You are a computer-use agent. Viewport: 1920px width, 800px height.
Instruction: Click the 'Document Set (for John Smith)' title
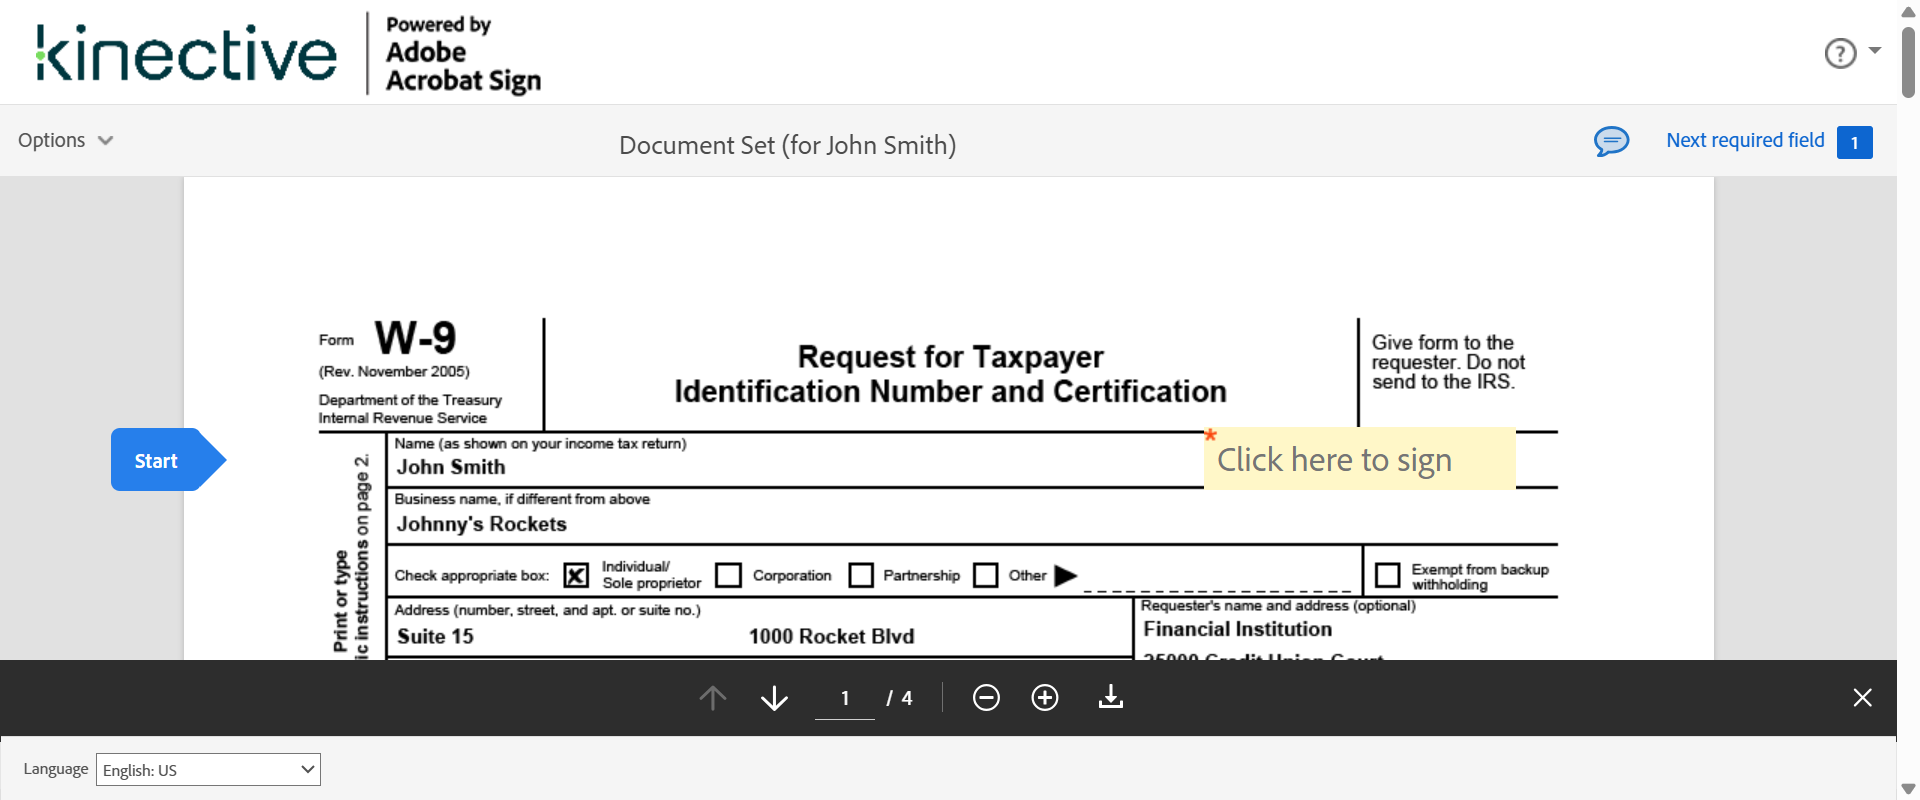pos(788,146)
